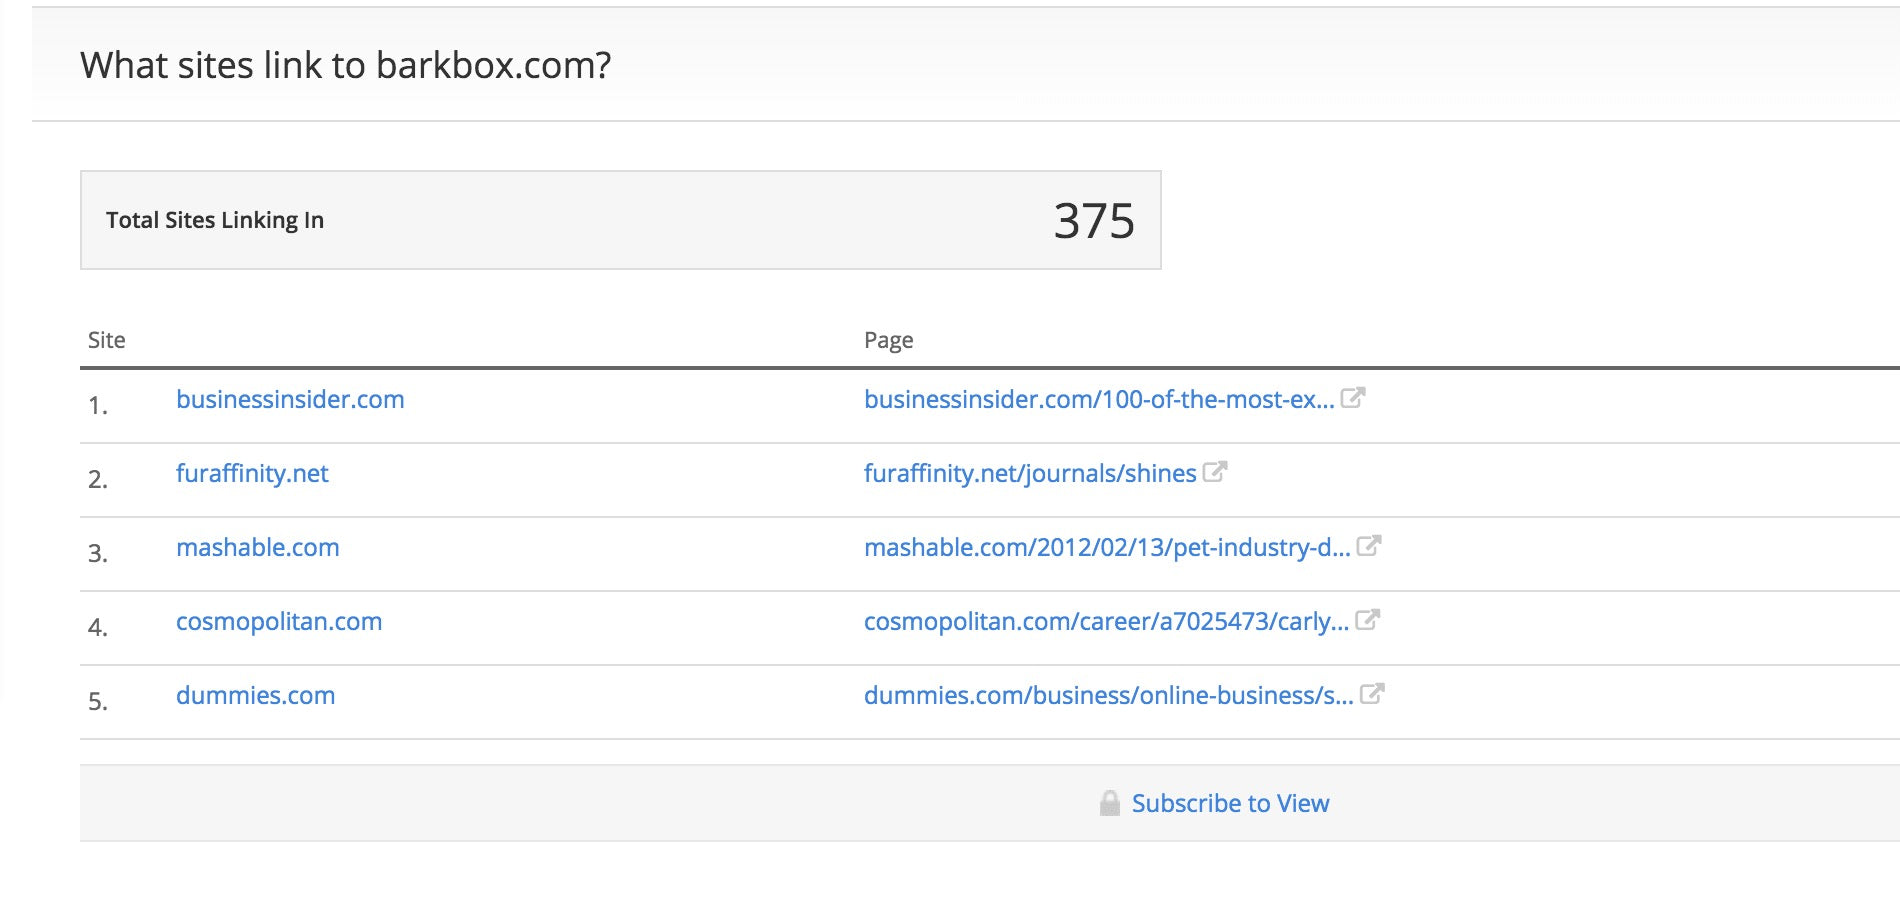Screen dimensions: 1900x904
Task: Click rank number 4. in the table
Action: [x=98, y=627]
